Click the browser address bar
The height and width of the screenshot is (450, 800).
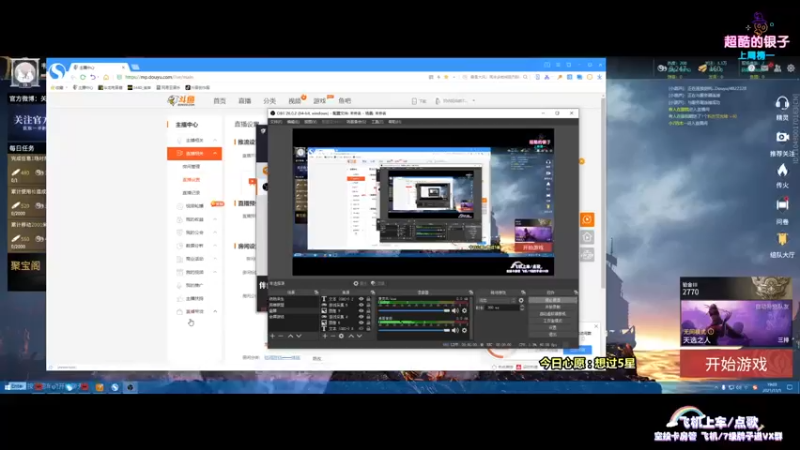(x=270, y=77)
